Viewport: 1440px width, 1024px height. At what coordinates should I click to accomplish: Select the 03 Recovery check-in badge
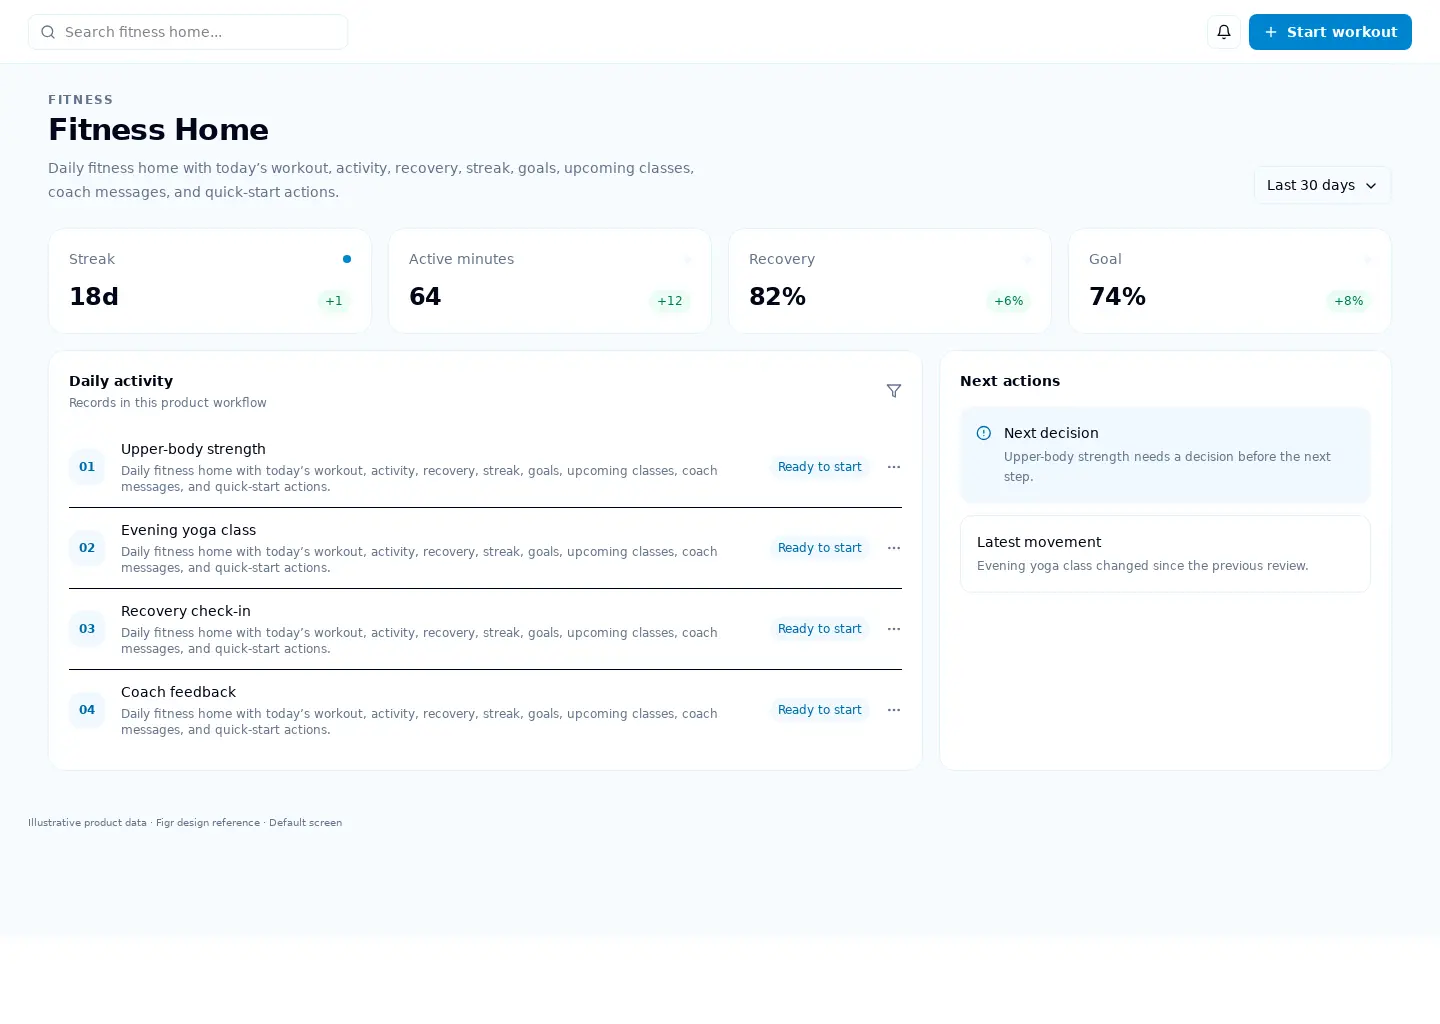point(87,629)
